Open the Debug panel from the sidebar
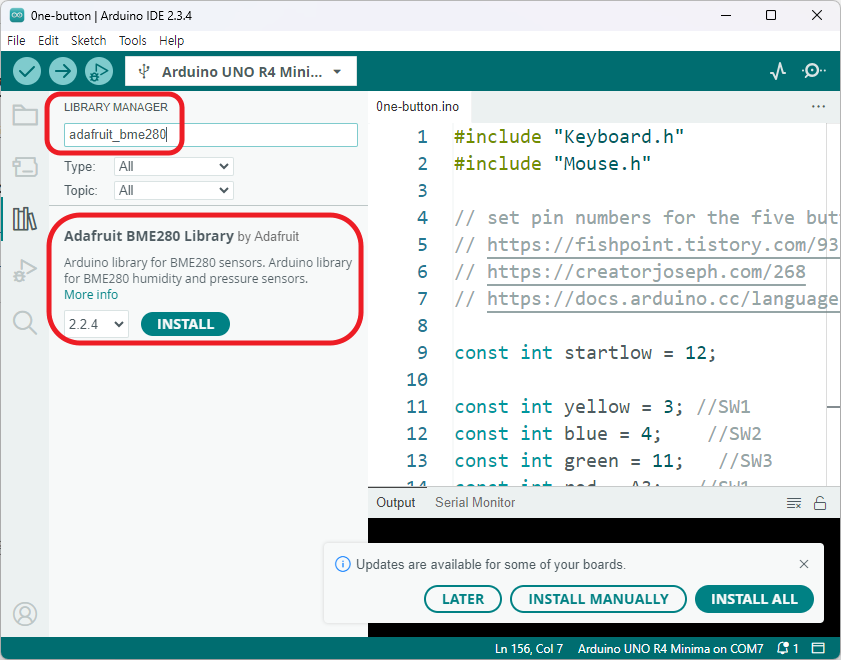This screenshot has width=841, height=660. click(25, 270)
